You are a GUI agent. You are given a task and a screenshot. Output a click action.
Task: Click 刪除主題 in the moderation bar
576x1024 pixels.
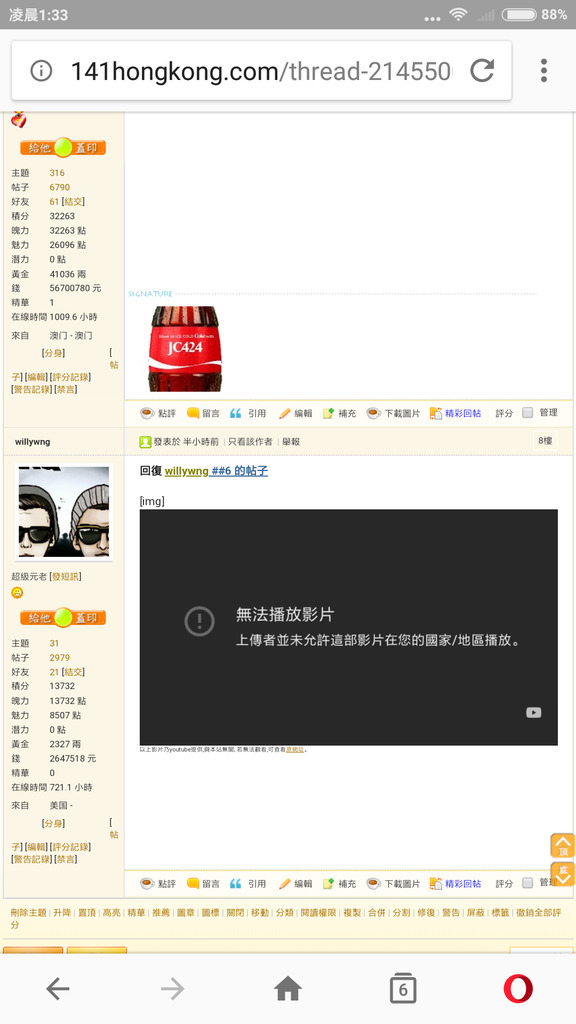point(28,912)
